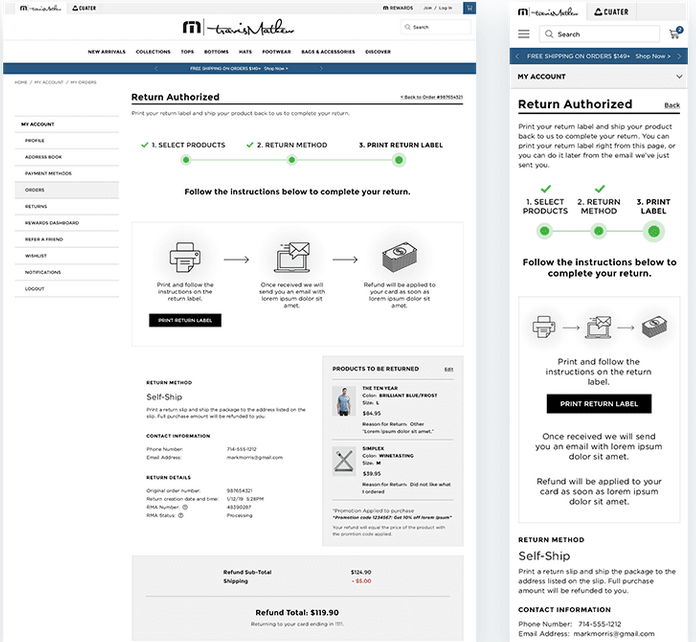This screenshot has height=642, width=696.
Task: Open the mobile shopping cart icon
Action: (675, 33)
